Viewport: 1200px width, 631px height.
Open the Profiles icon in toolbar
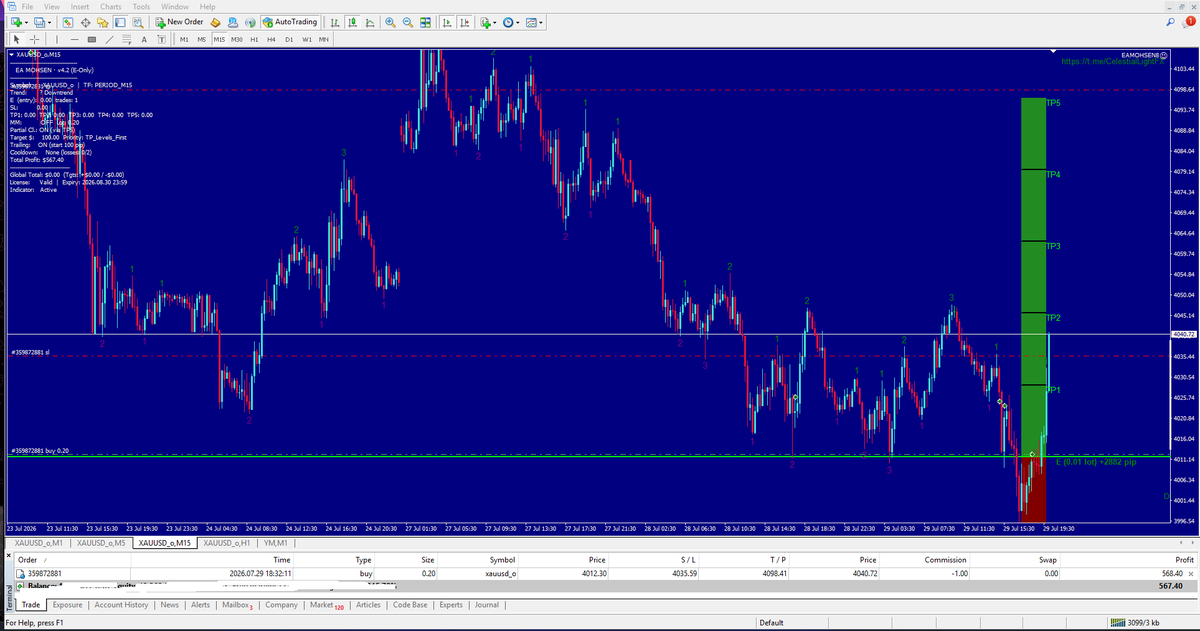[x=39, y=22]
